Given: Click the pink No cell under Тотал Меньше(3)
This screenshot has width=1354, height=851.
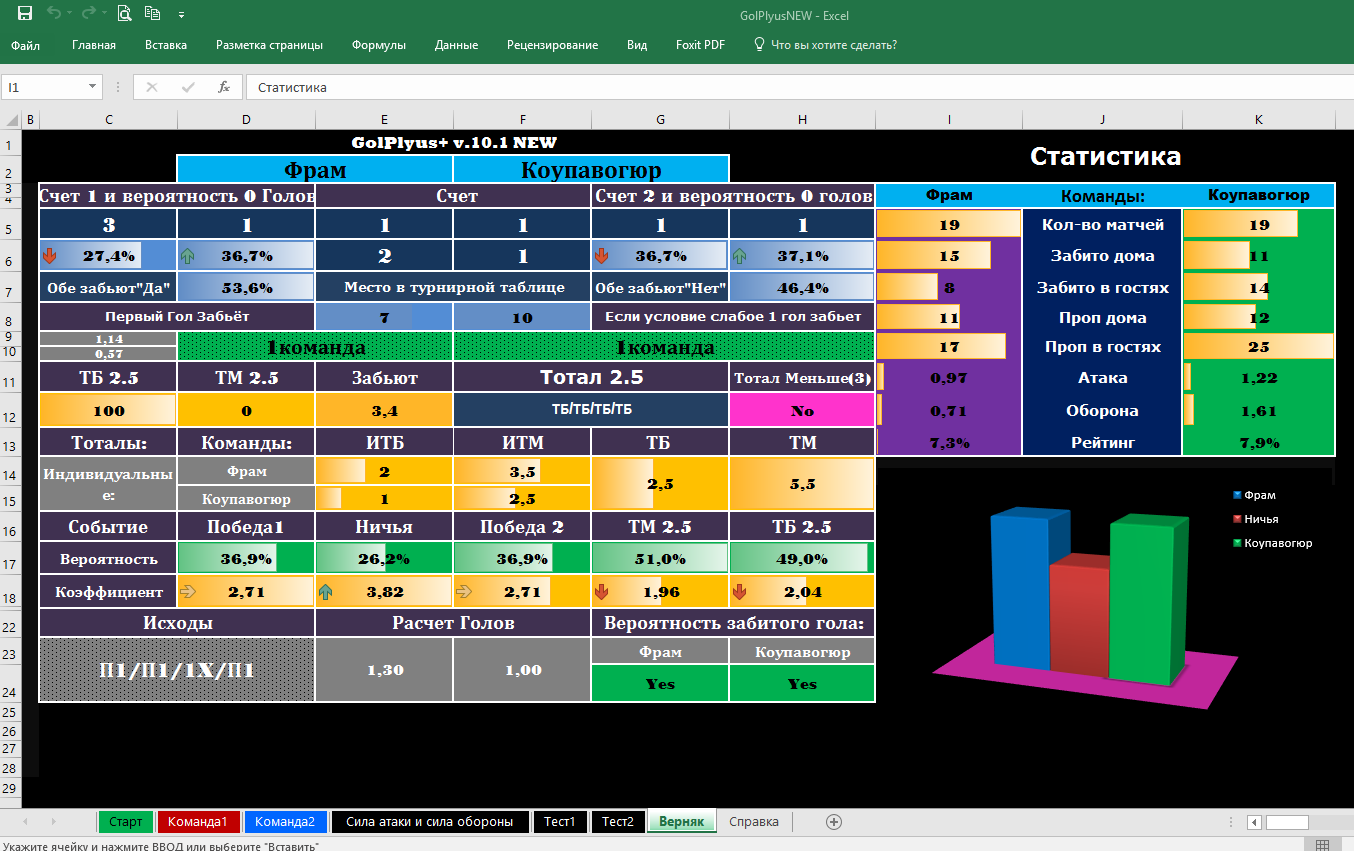Looking at the screenshot, I should pyautogui.click(x=802, y=411).
